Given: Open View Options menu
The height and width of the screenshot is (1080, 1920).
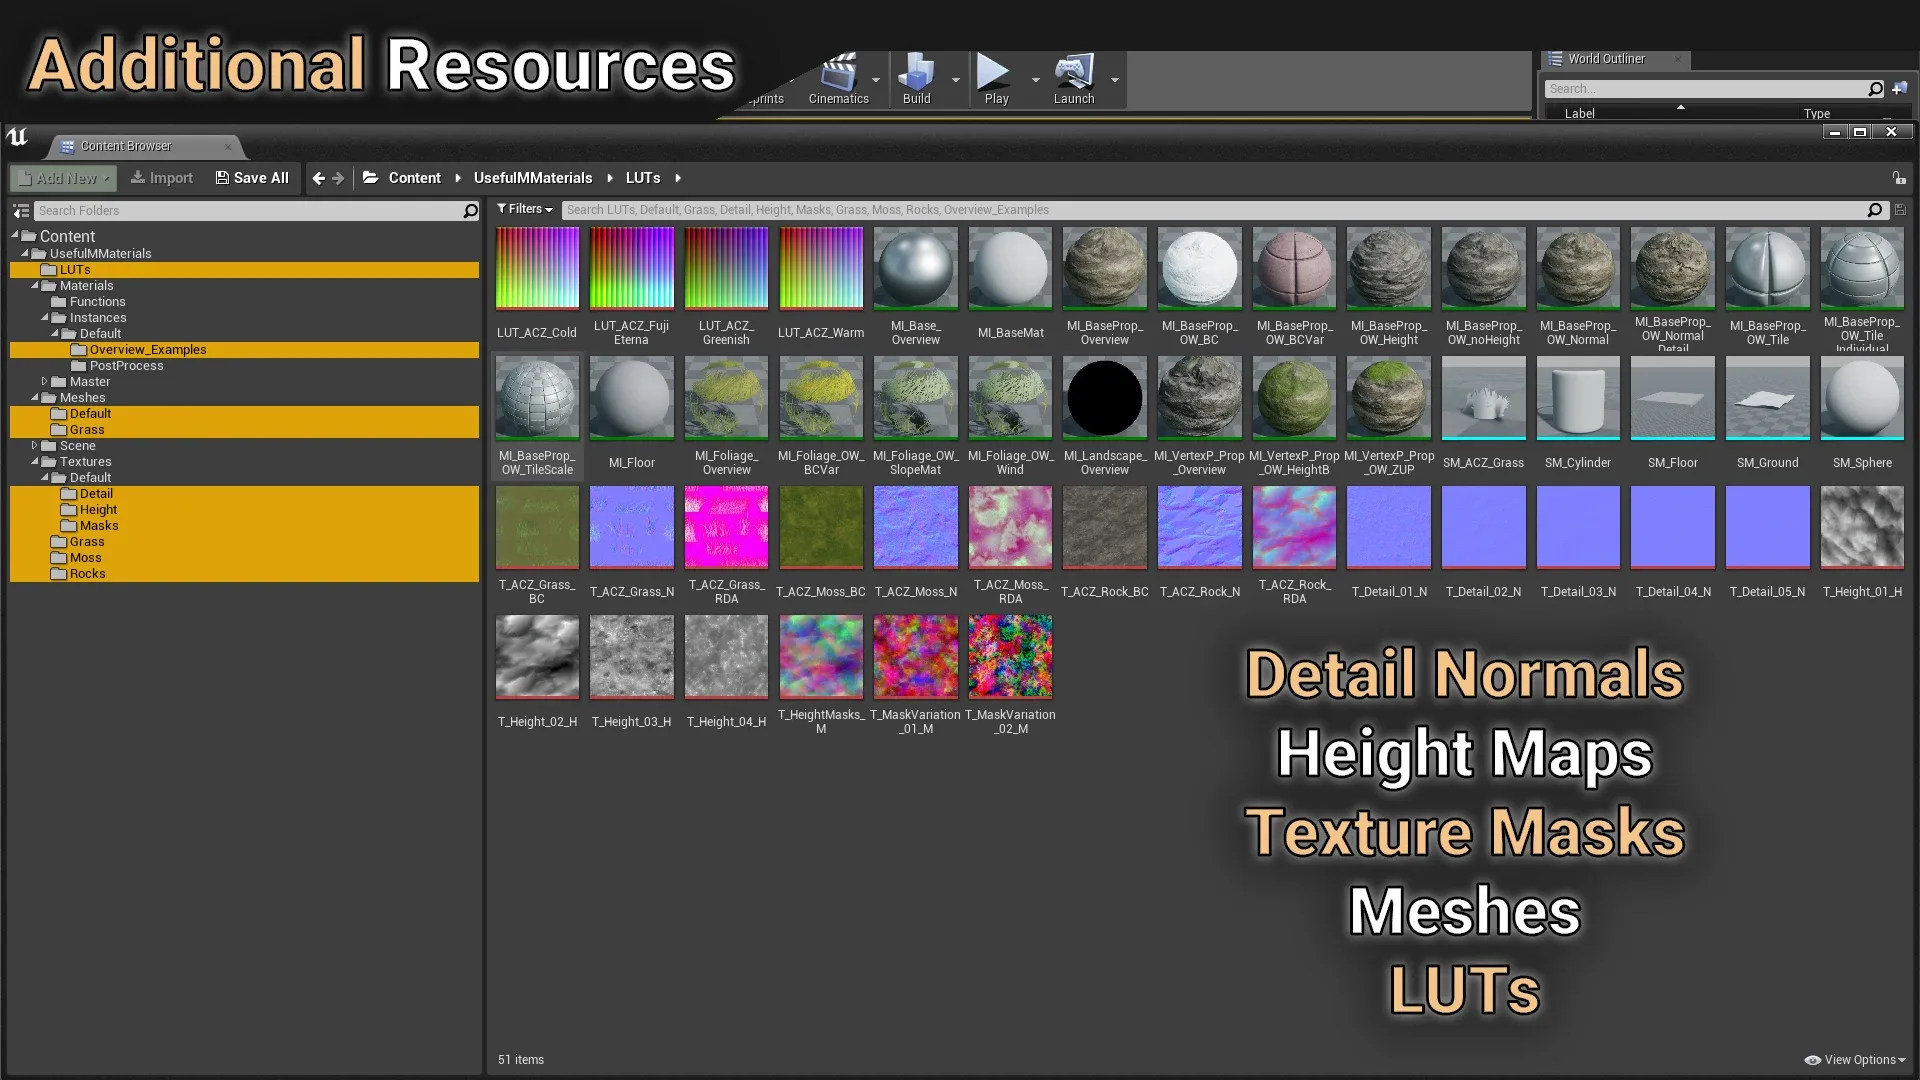Looking at the screenshot, I should click(1855, 1060).
